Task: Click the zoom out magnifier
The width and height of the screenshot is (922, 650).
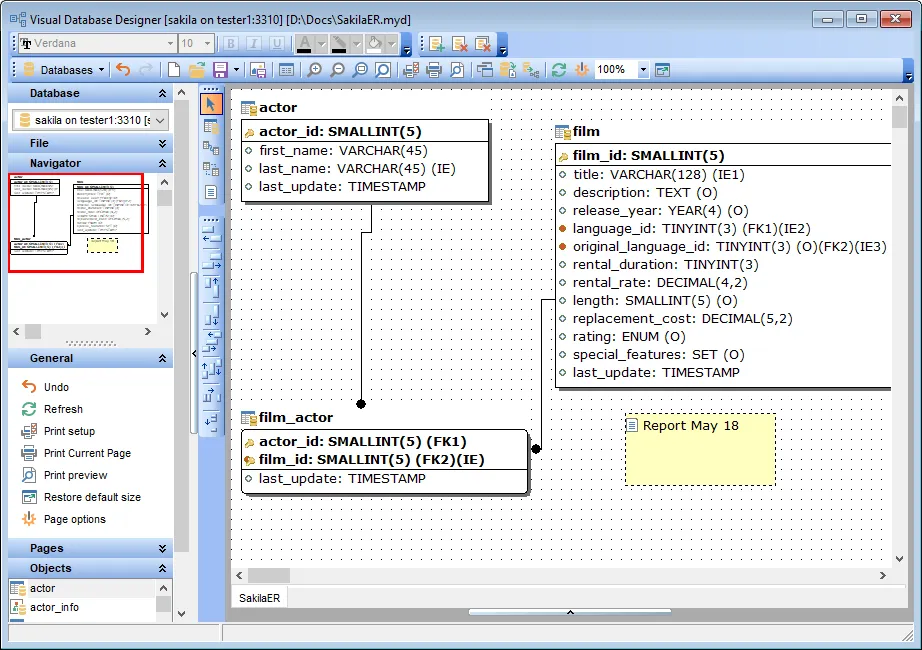Action: point(338,70)
